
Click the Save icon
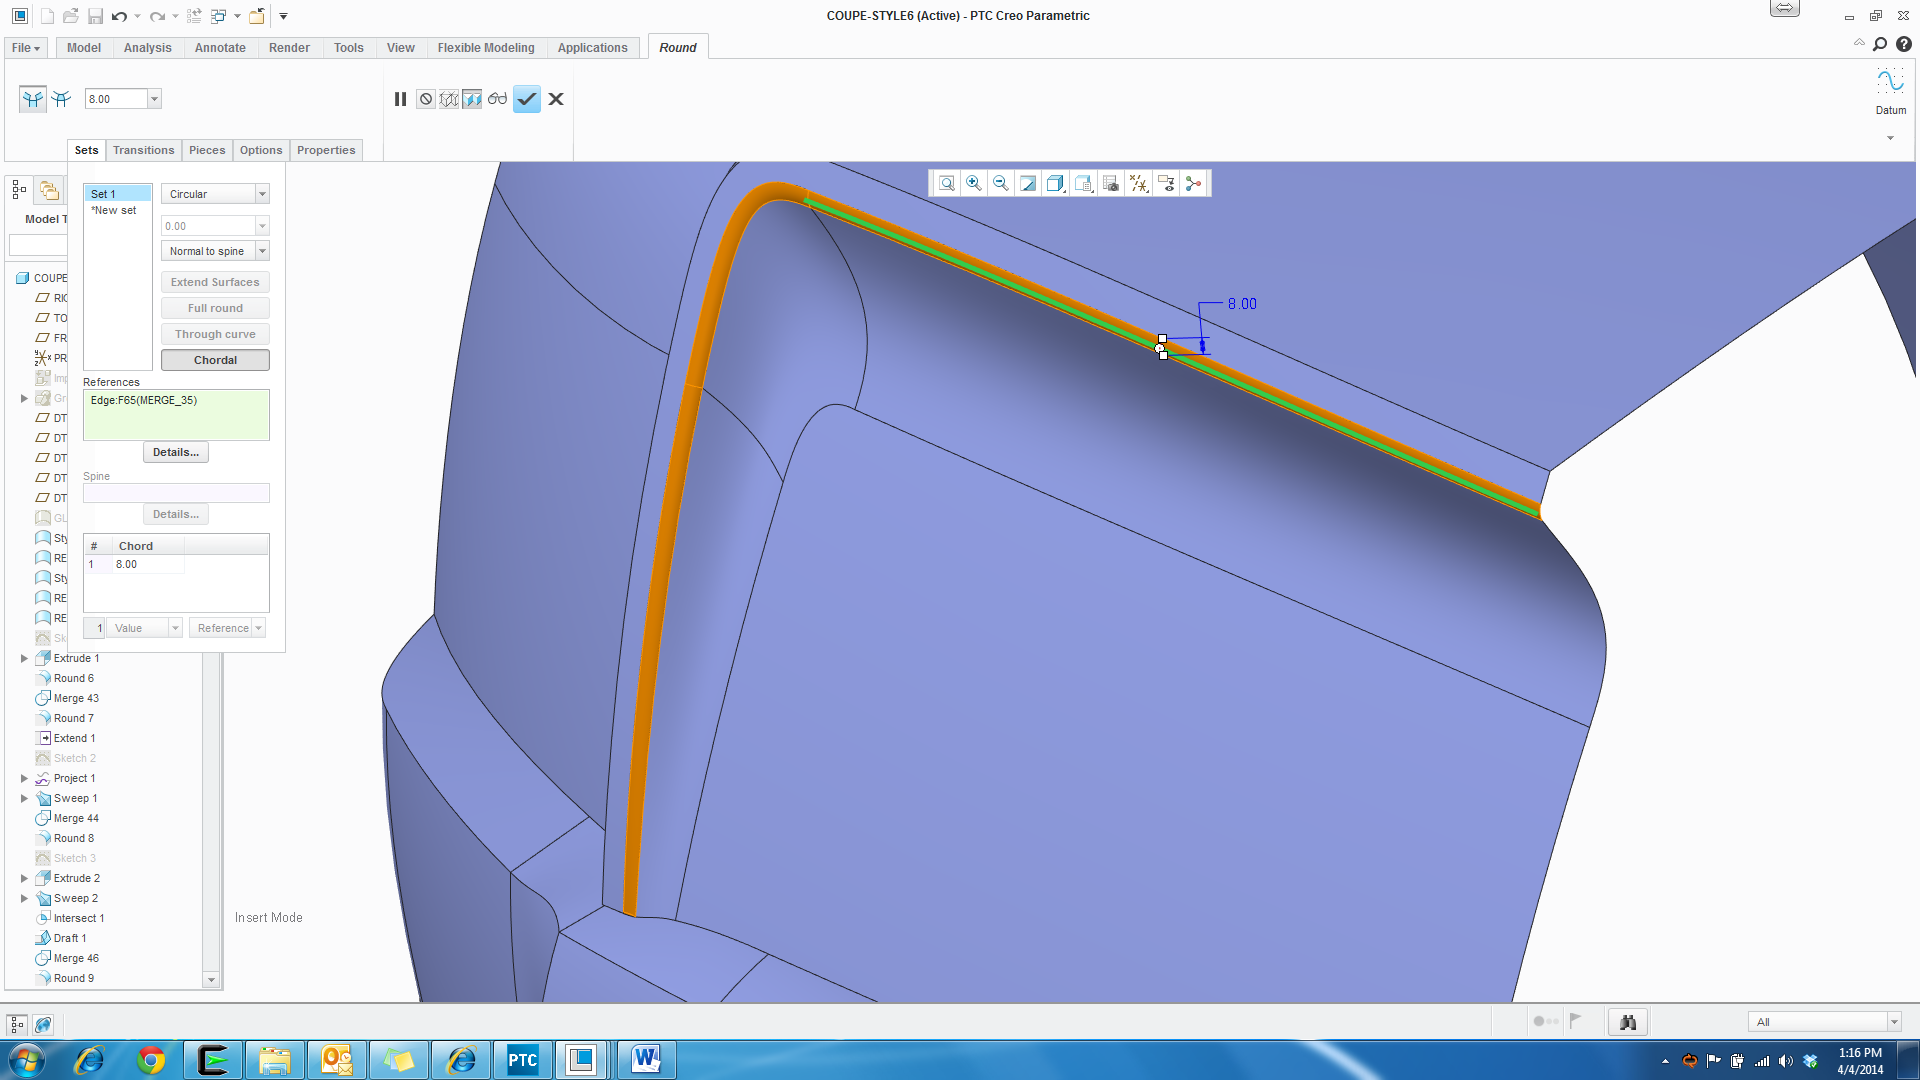(x=95, y=16)
